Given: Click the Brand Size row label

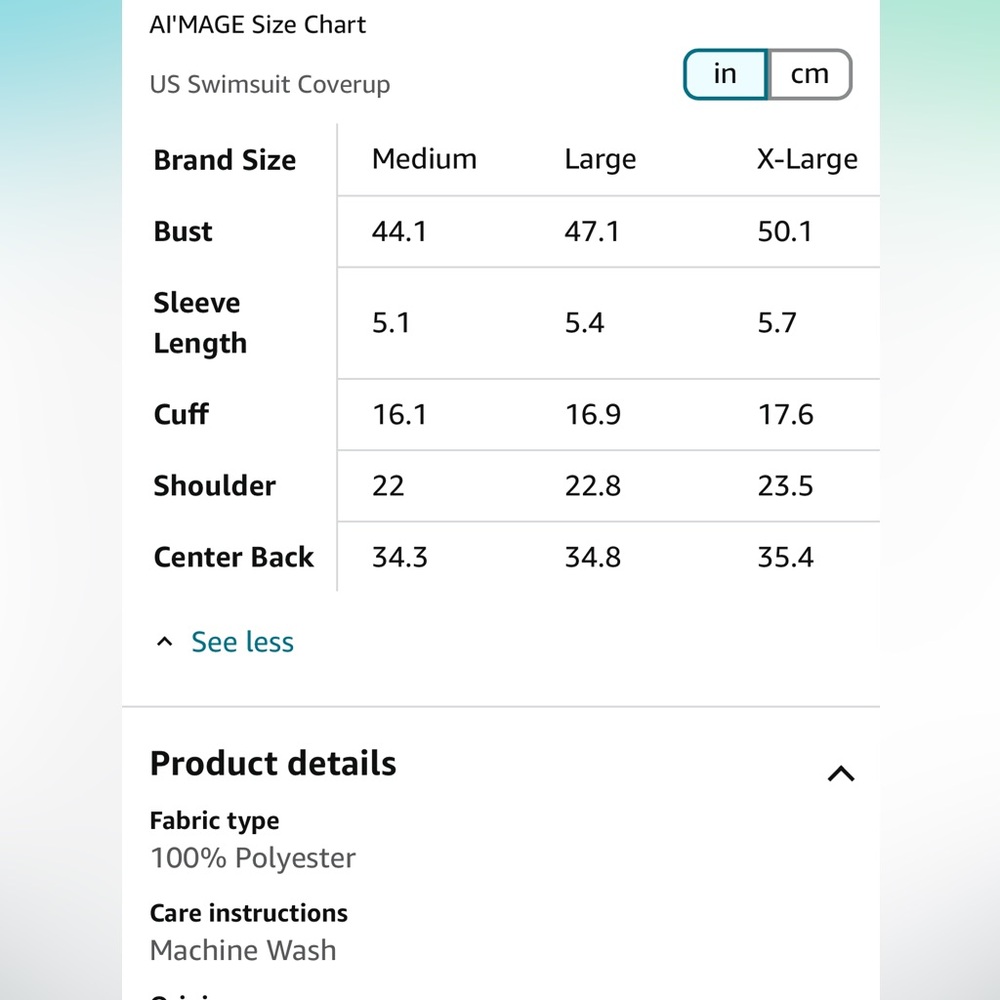Looking at the screenshot, I should (x=224, y=160).
